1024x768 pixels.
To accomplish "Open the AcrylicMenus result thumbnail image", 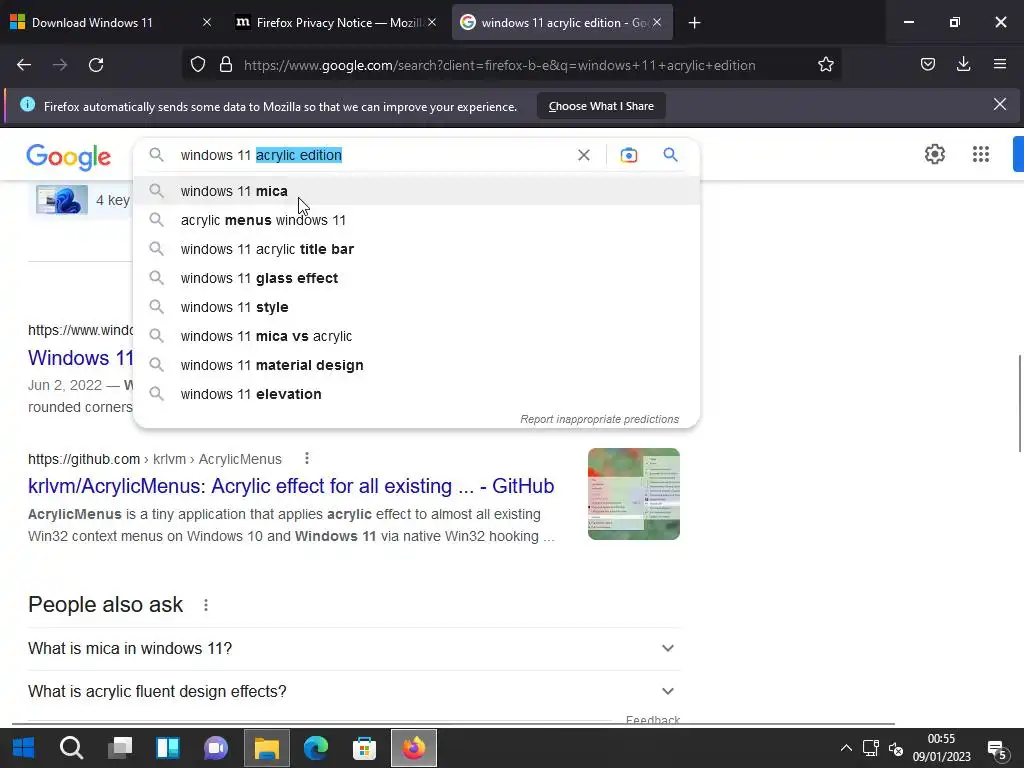I will [633, 494].
